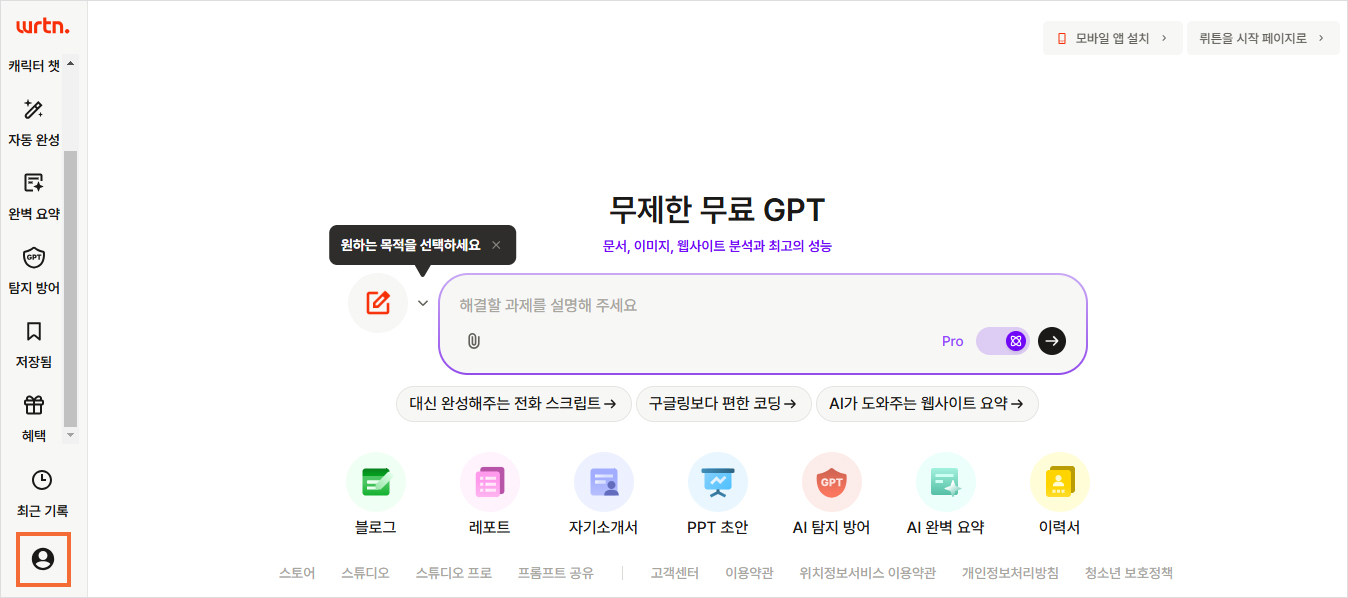Open the PPT 초안 tool icon
1348x598 pixels.
click(x=718, y=482)
